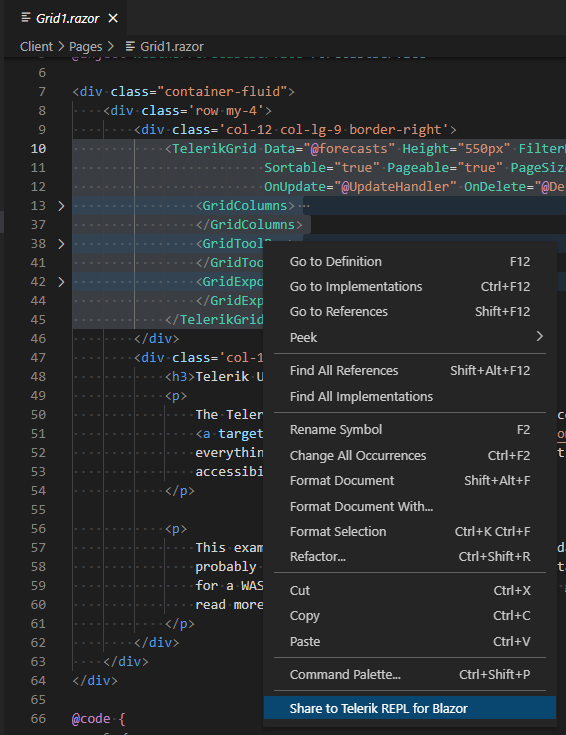Click the <h3> tag on line 48
566x735 pixels.
pos(180,376)
